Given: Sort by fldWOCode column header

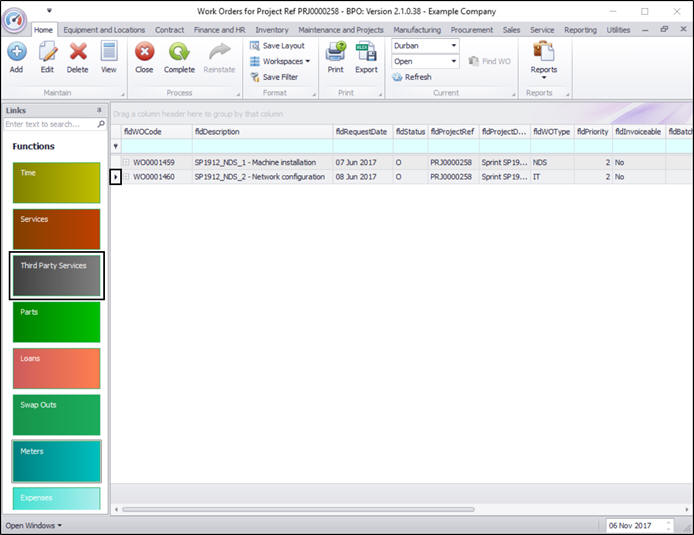Looking at the screenshot, I should pos(157,131).
